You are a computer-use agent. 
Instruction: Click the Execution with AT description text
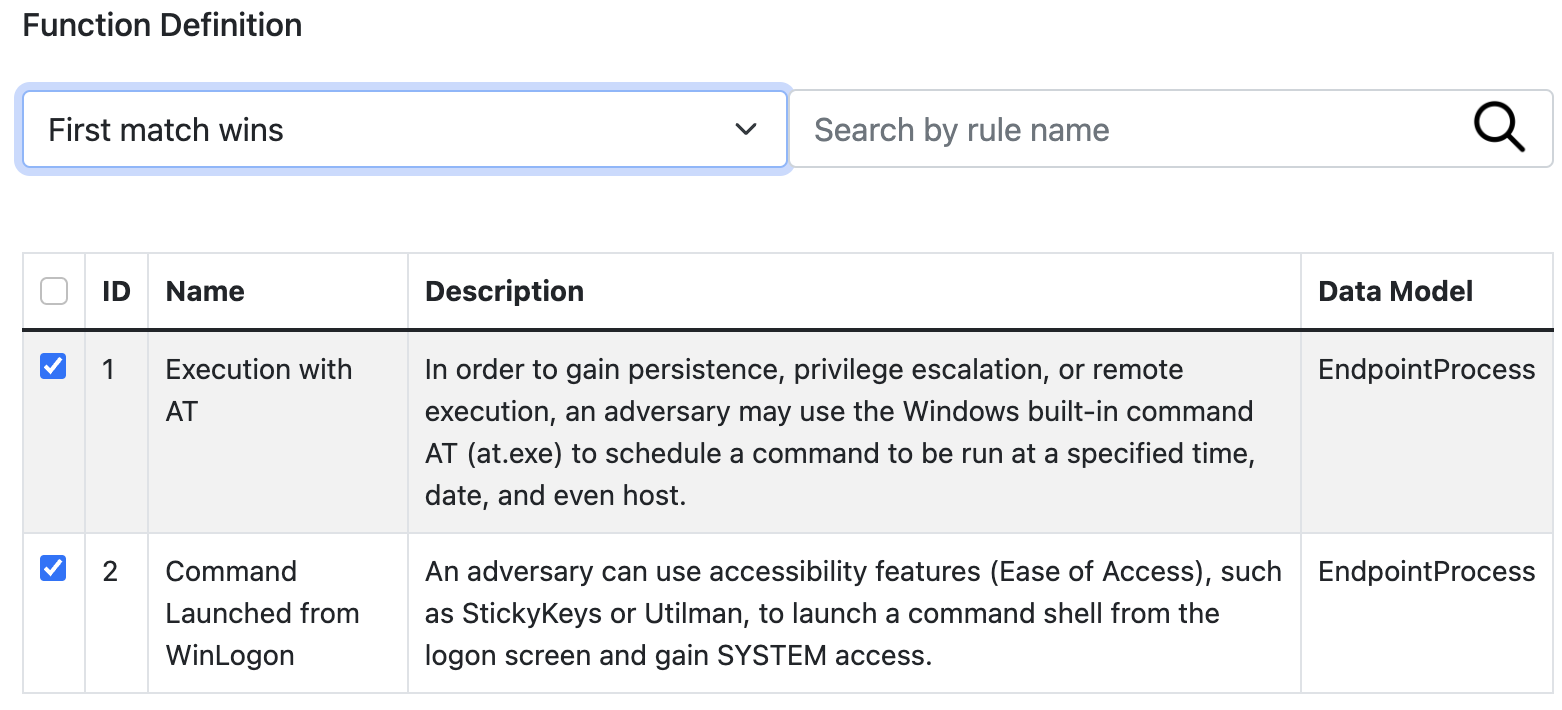[x=838, y=432]
